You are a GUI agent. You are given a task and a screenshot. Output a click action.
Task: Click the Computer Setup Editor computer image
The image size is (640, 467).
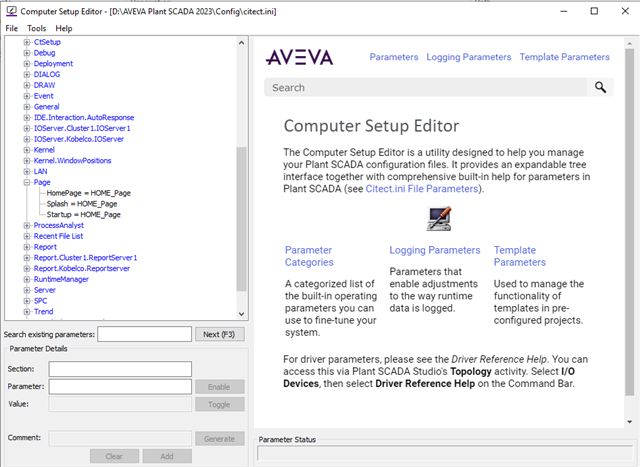[439, 218]
